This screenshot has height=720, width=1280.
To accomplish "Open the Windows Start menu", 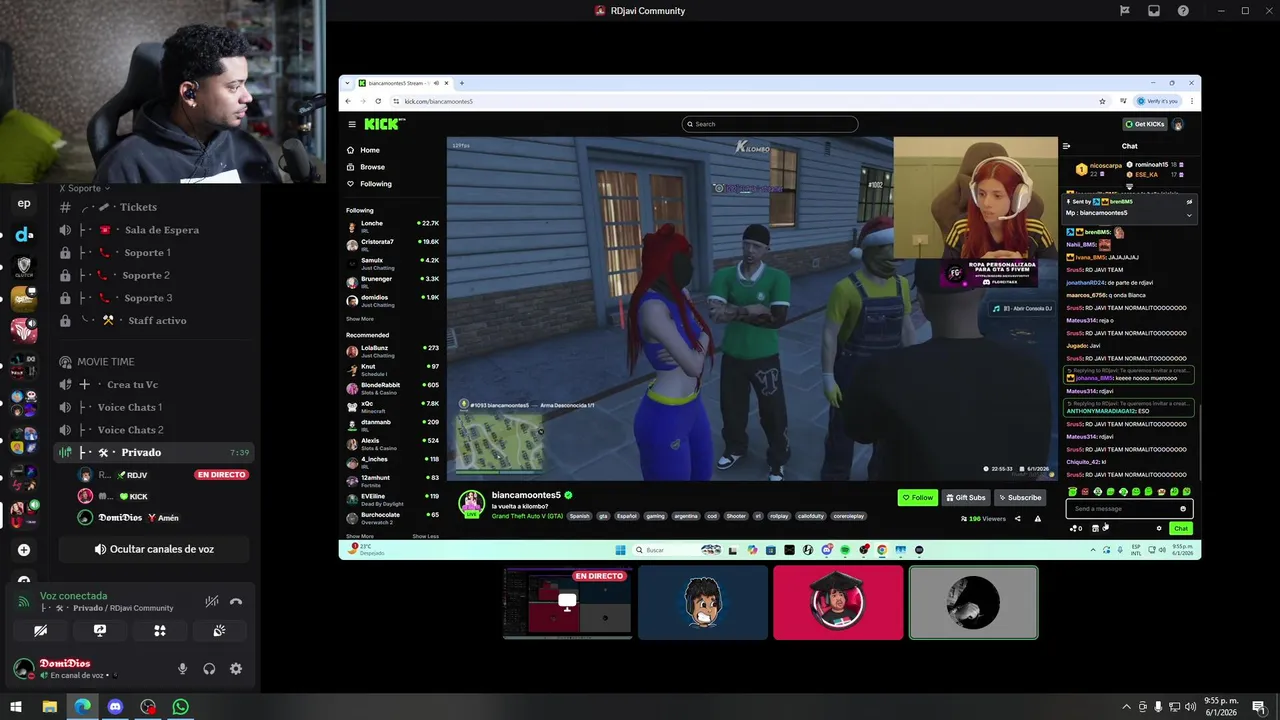I will [x=16, y=707].
